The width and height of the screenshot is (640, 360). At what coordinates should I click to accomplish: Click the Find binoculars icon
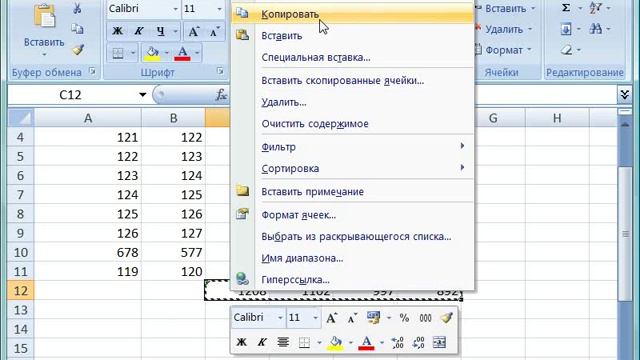click(596, 29)
